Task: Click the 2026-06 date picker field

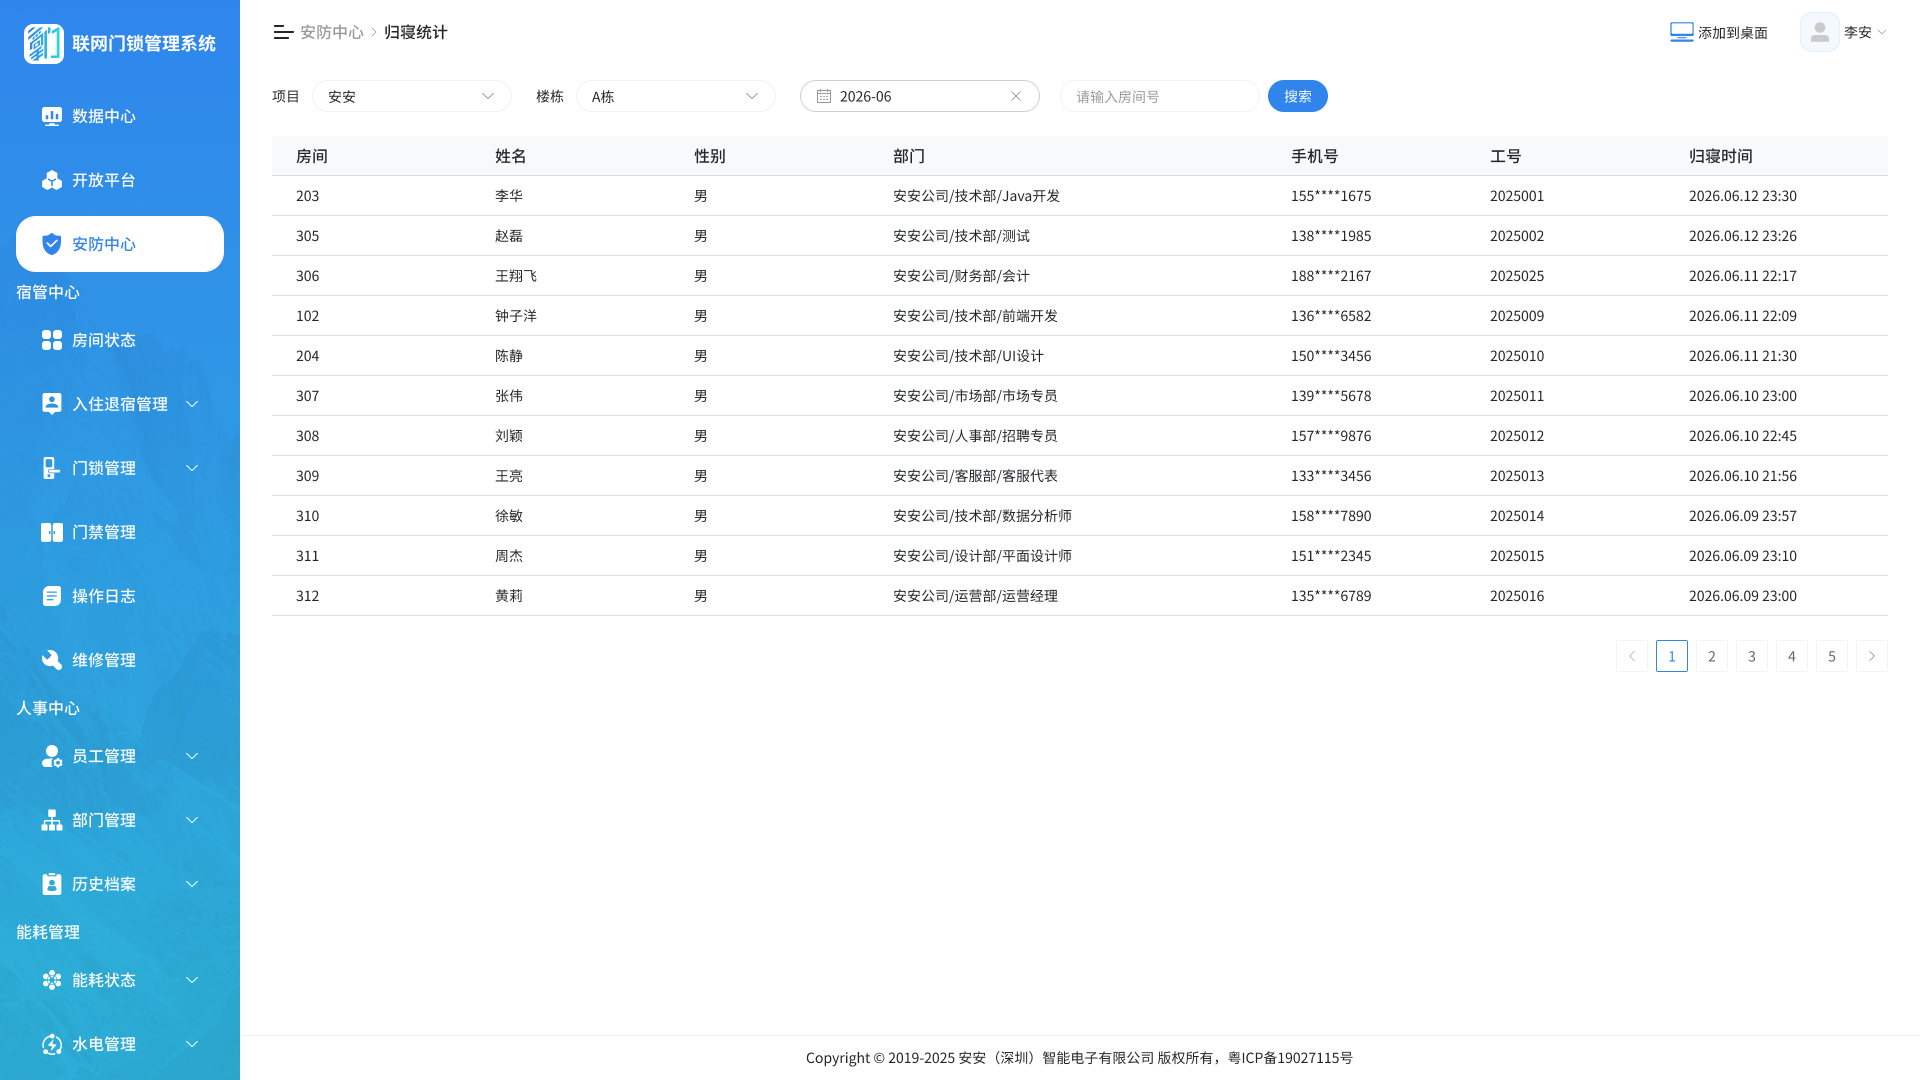Action: point(920,96)
